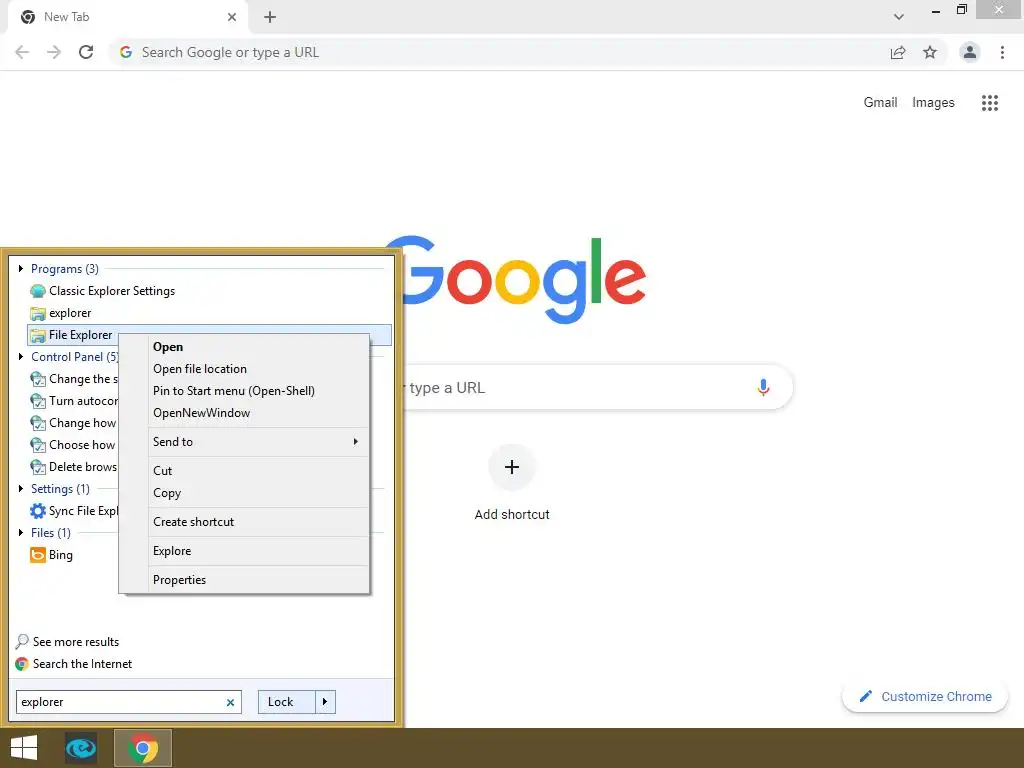
Task: Click the Add shortcut plus icon
Action: click(512, 467)
